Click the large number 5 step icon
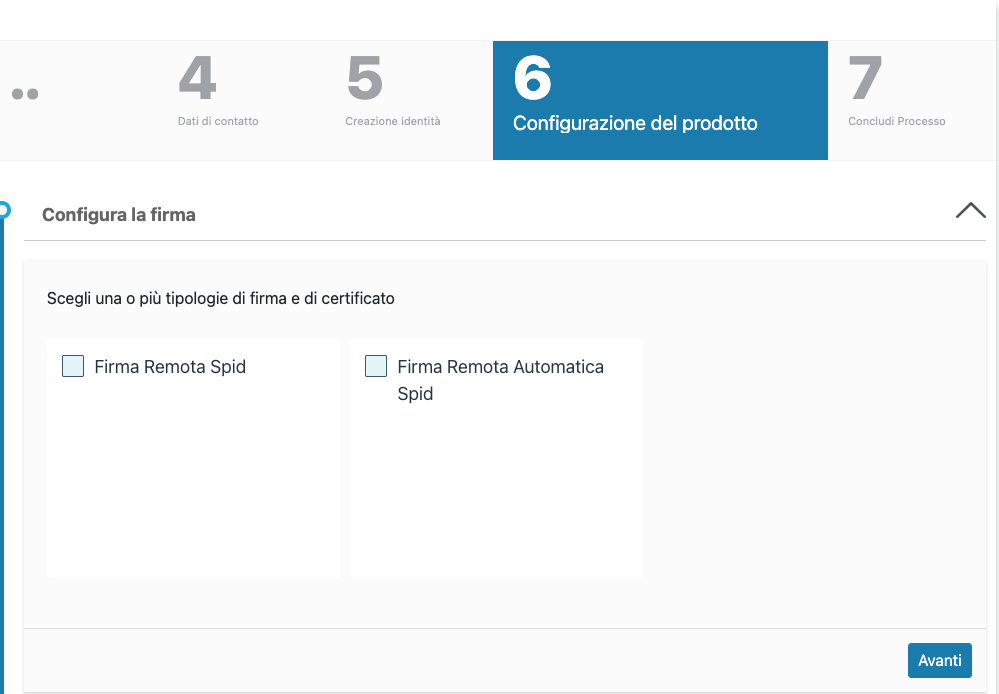This screenshot has height=694, width=999. coord(365,79)
